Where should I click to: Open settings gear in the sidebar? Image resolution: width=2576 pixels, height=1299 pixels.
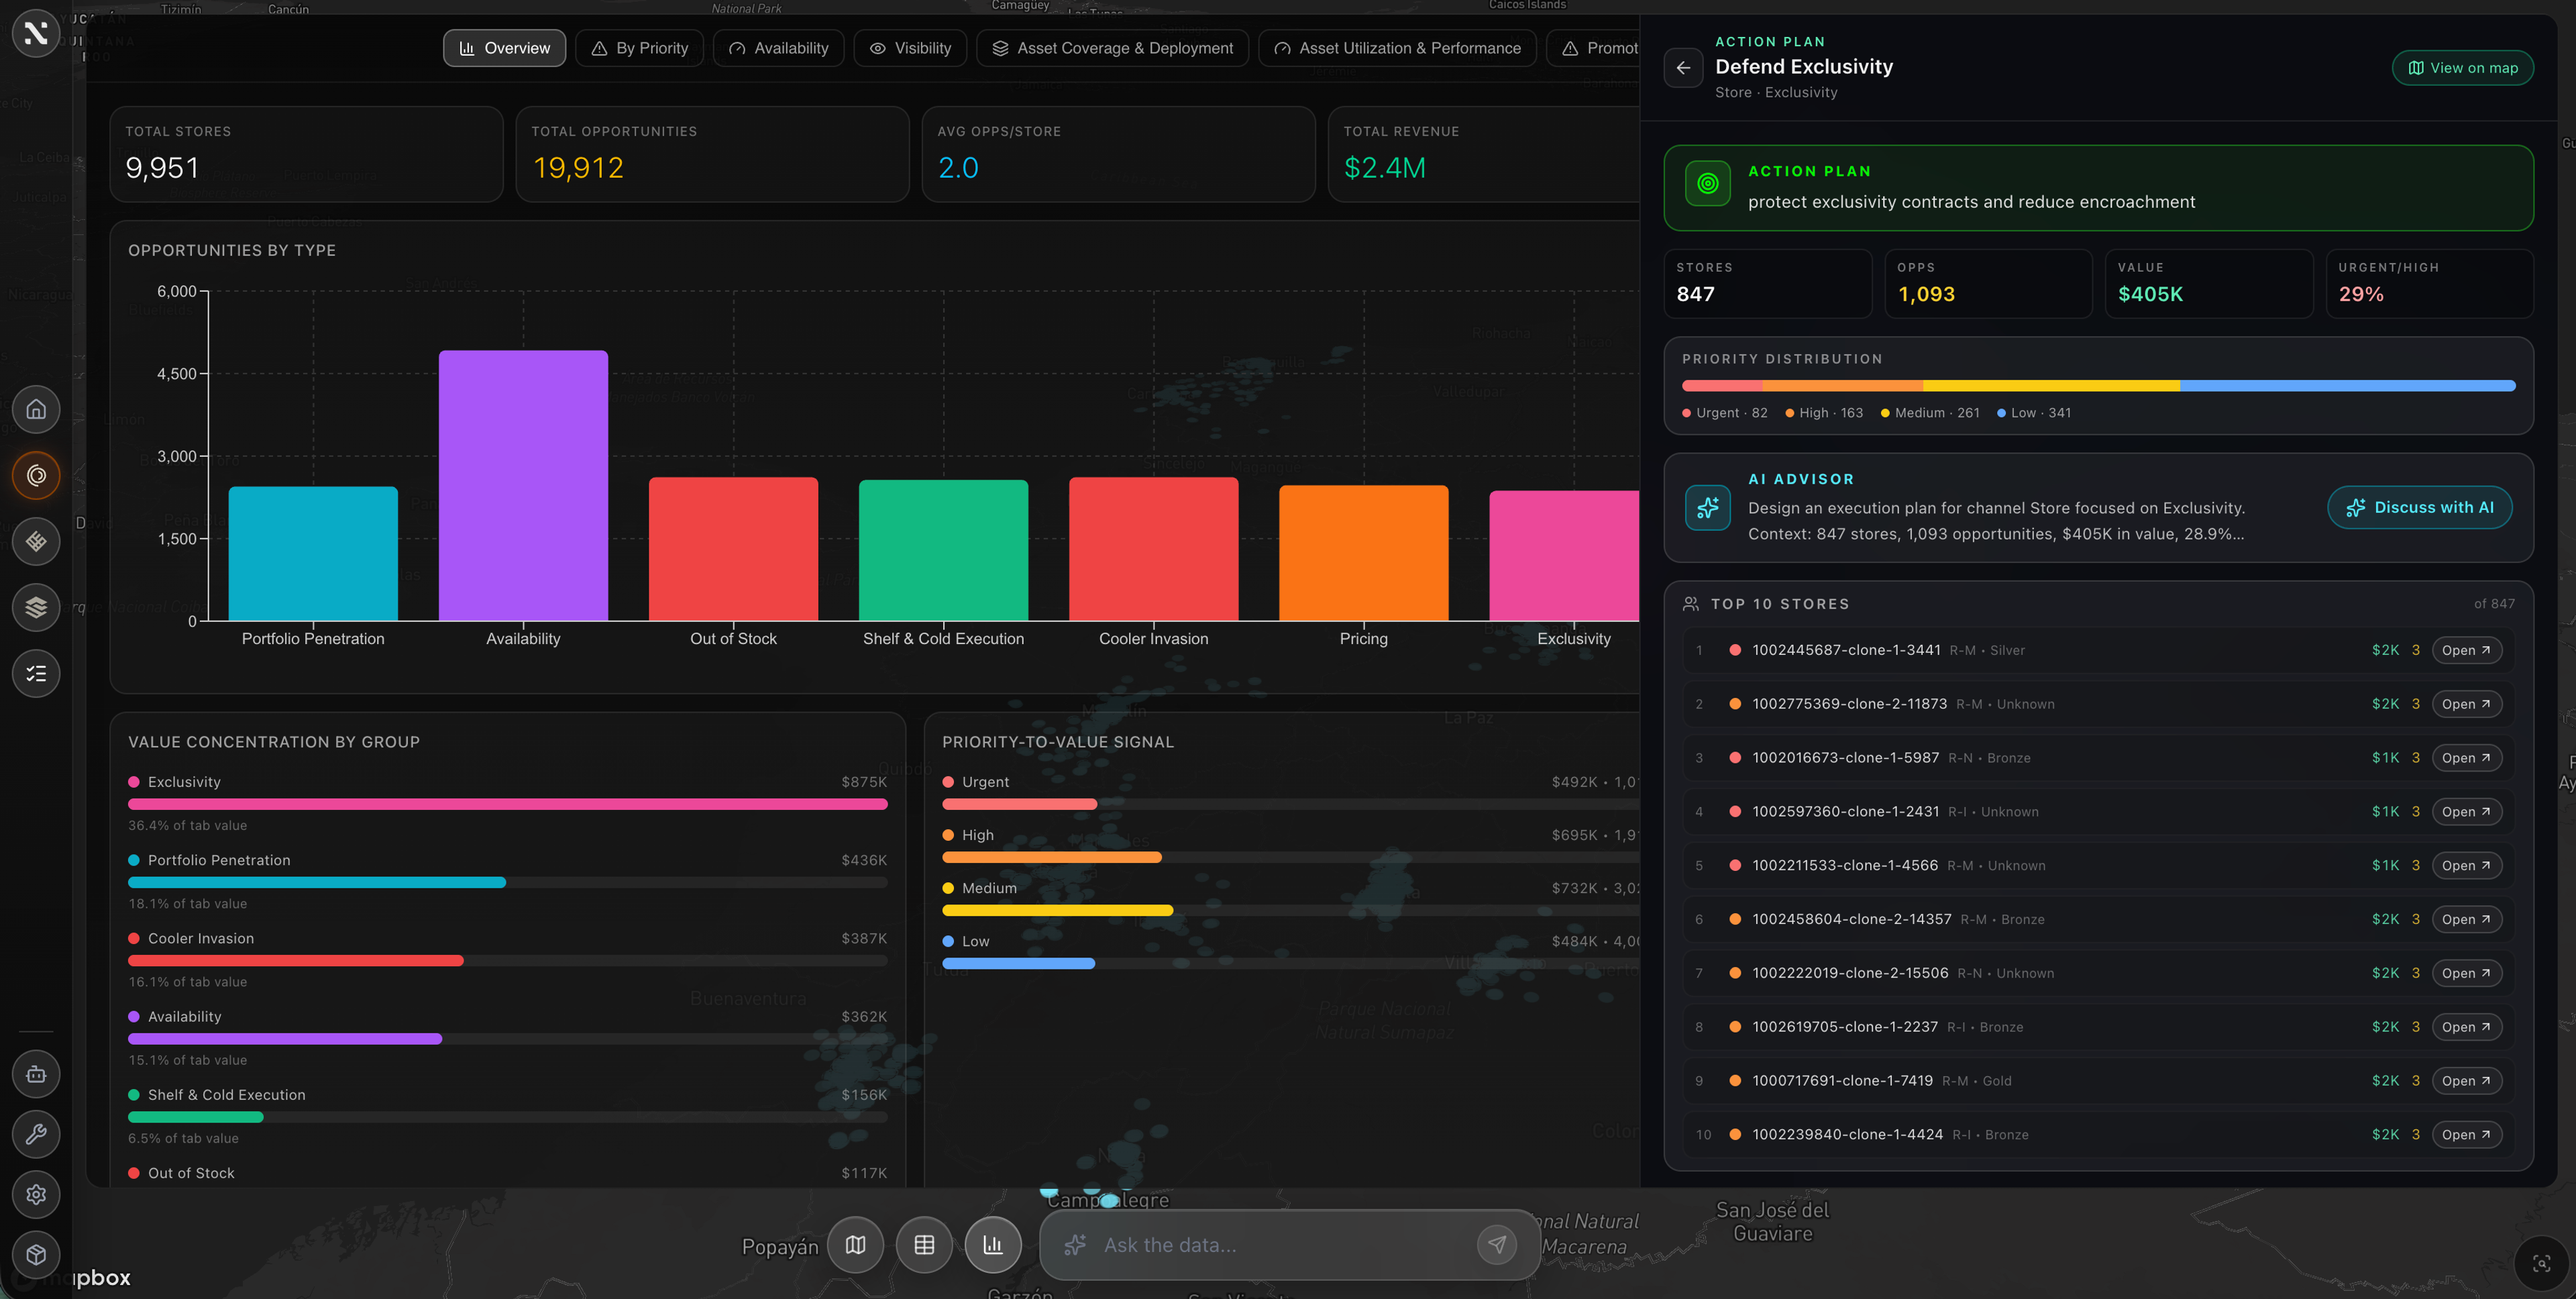36,1194
